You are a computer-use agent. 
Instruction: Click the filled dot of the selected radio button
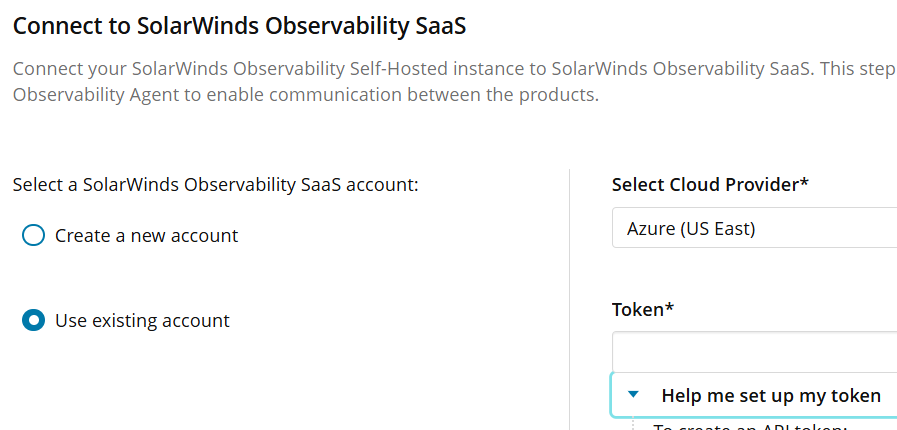click(34, 321)
